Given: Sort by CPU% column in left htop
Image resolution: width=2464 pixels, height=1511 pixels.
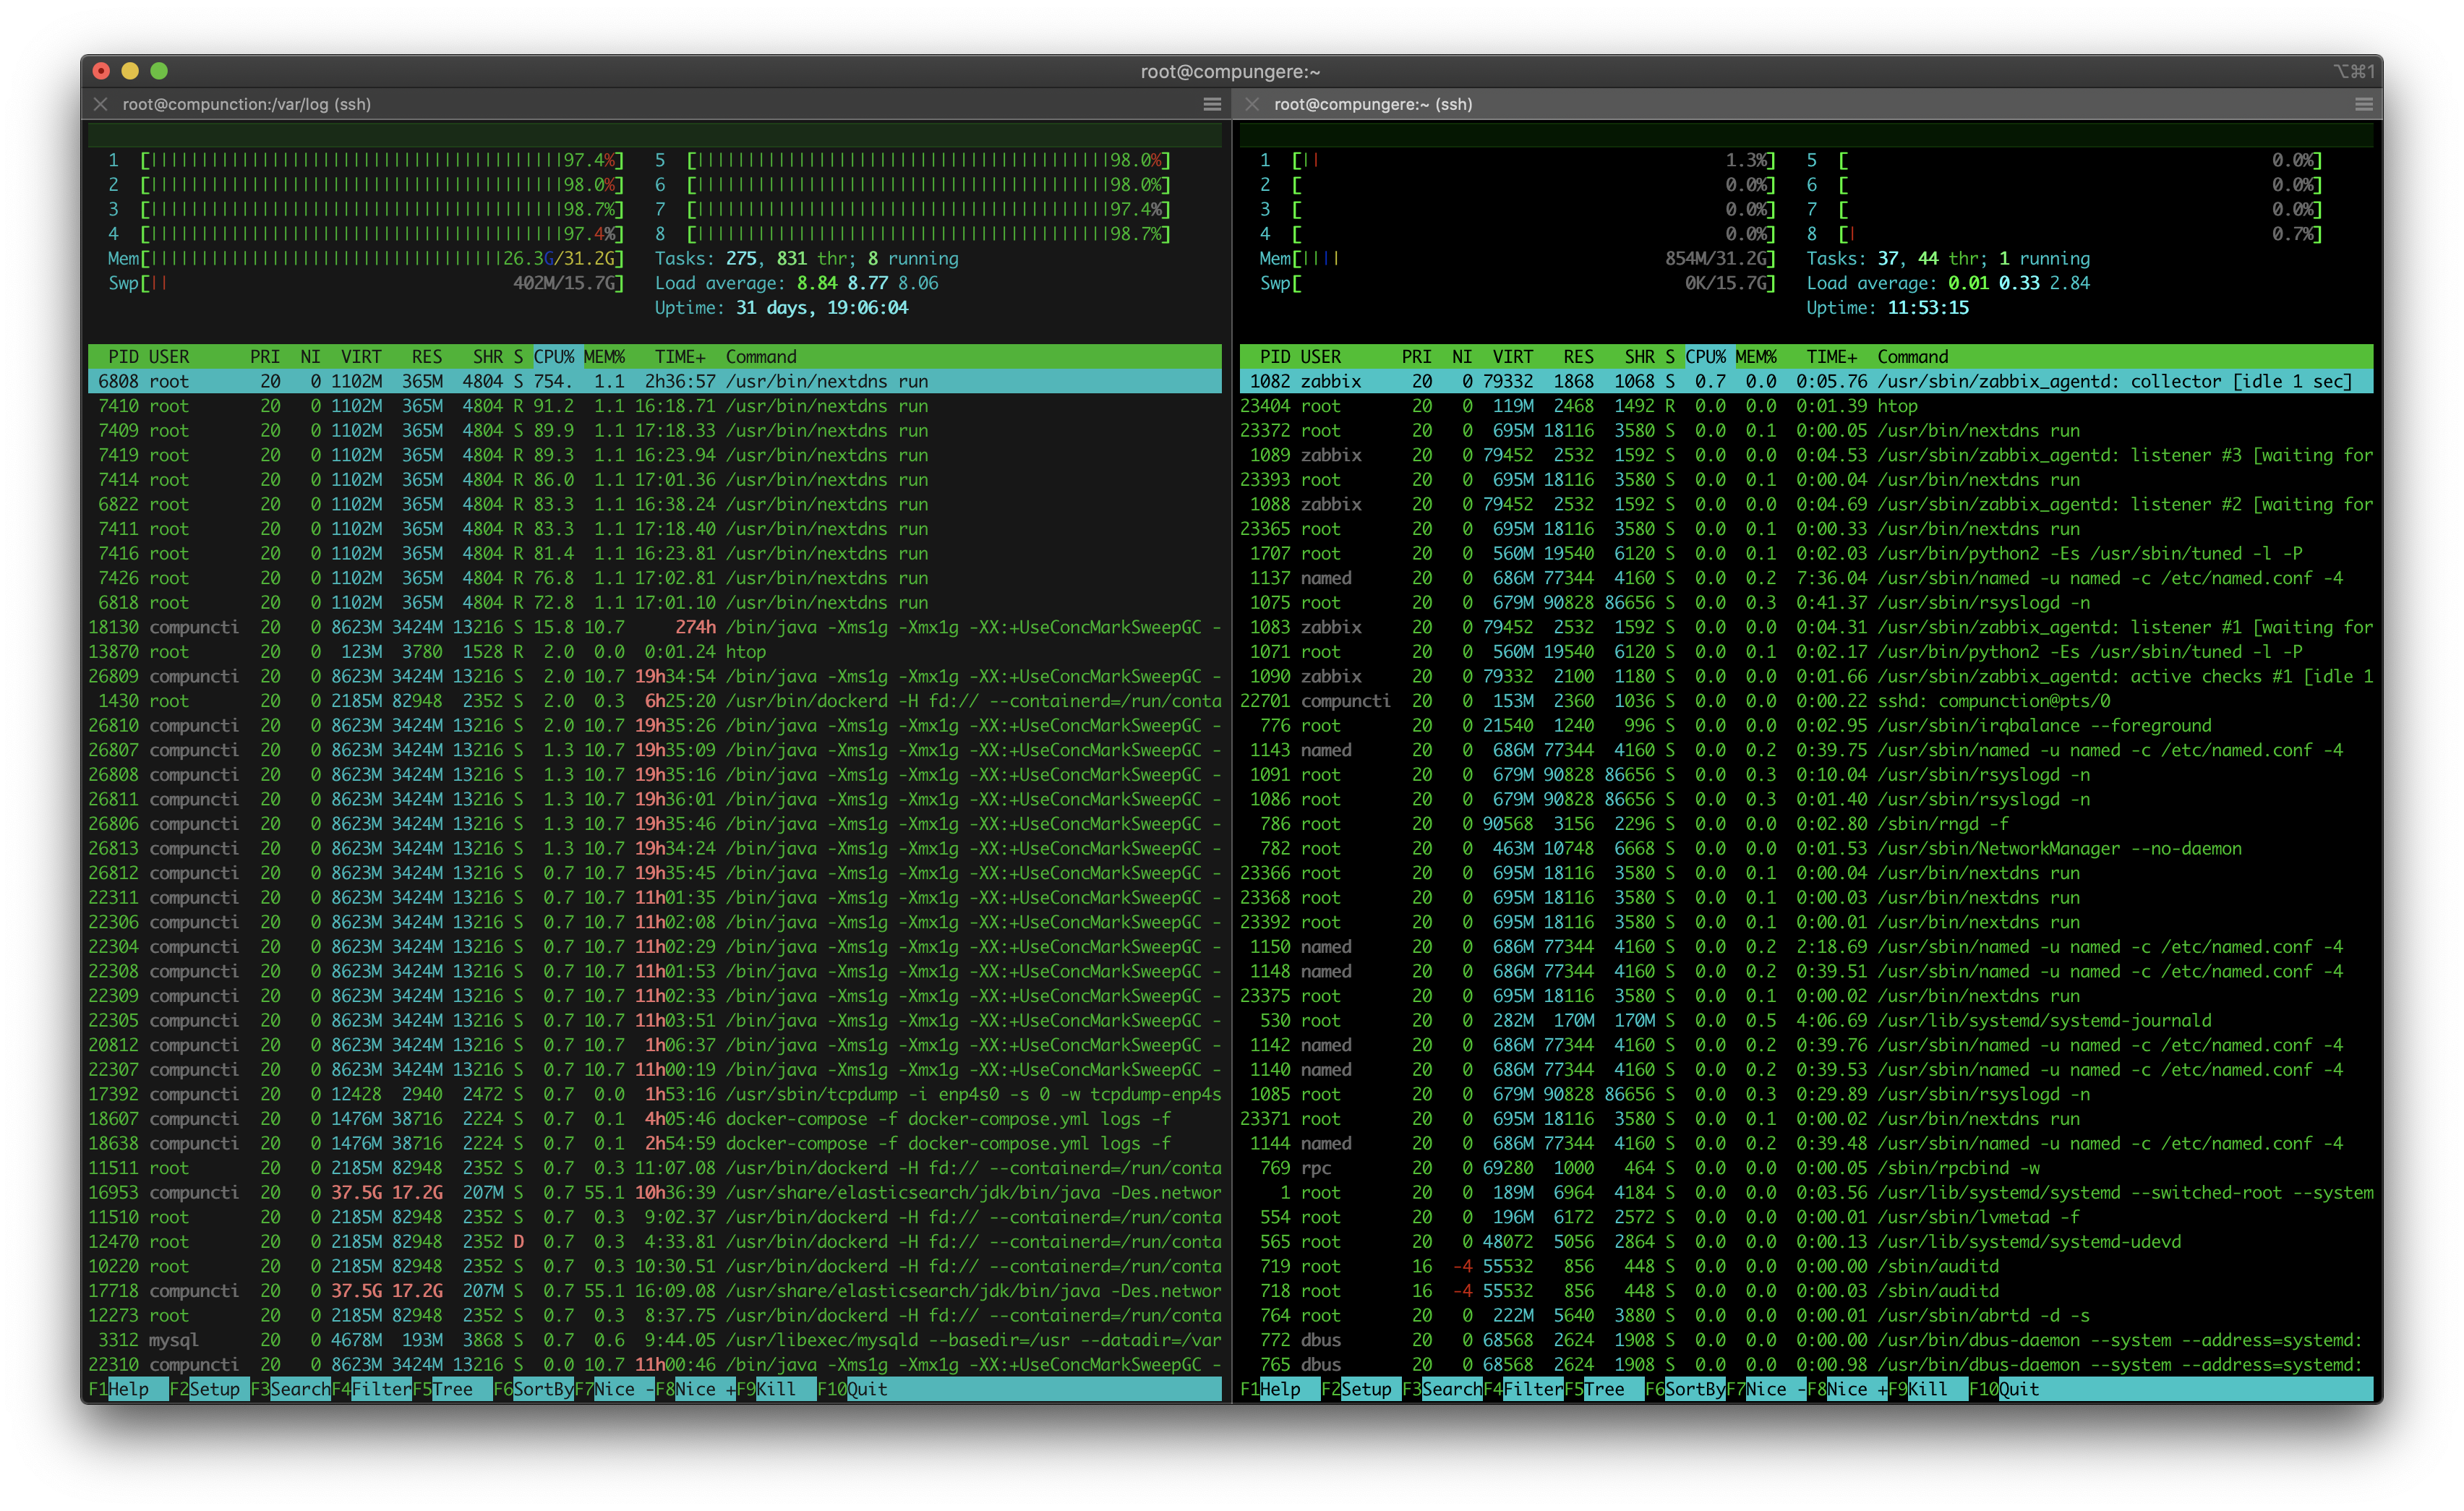Looking at the screenshot, I should (x=554, y=357).
